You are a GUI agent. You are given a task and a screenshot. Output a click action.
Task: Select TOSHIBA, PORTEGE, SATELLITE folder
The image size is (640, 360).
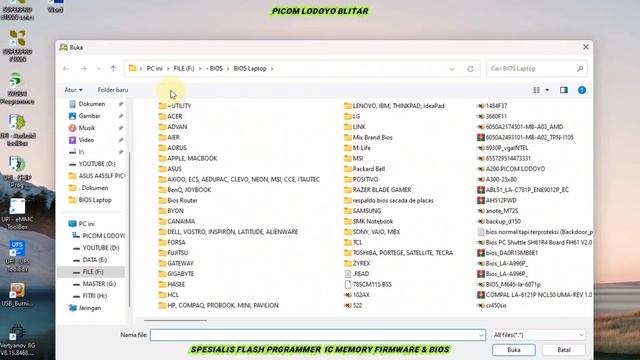point(402,253)
